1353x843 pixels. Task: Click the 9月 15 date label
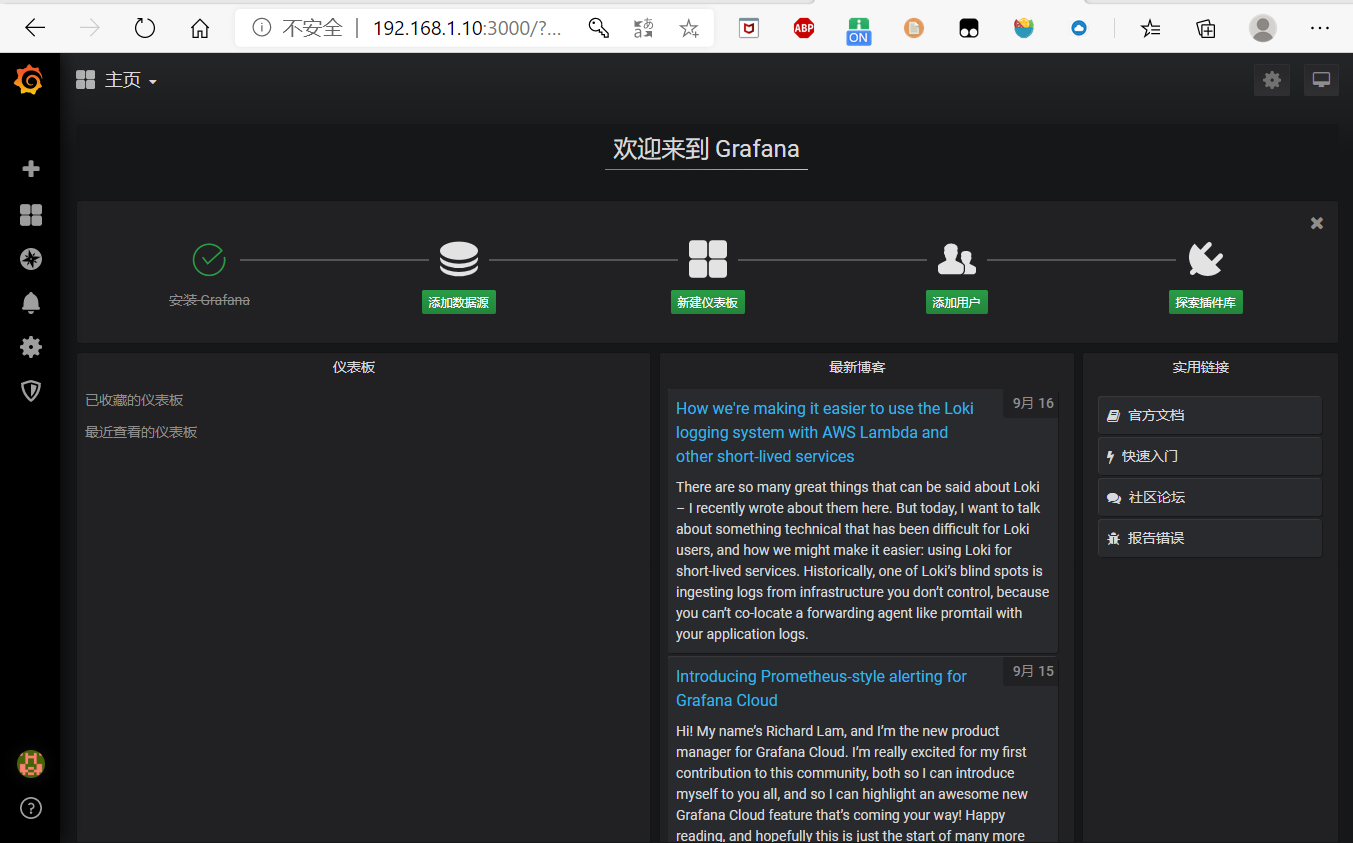tap(1033, 671)
